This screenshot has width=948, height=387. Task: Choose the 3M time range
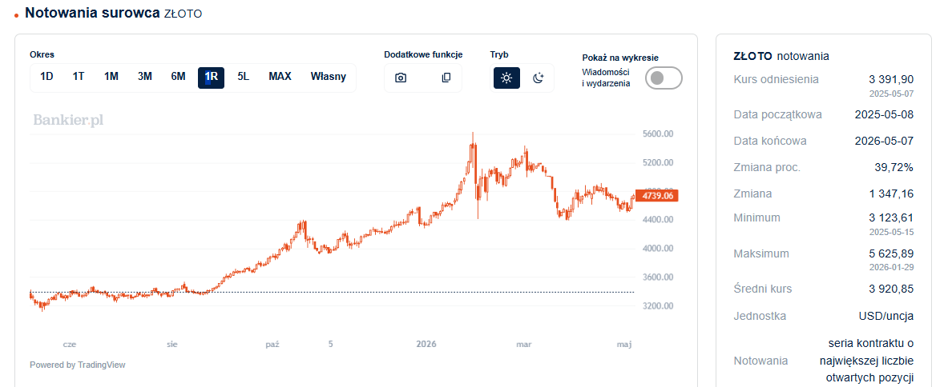pyautogui.click(x=144, y=77)
